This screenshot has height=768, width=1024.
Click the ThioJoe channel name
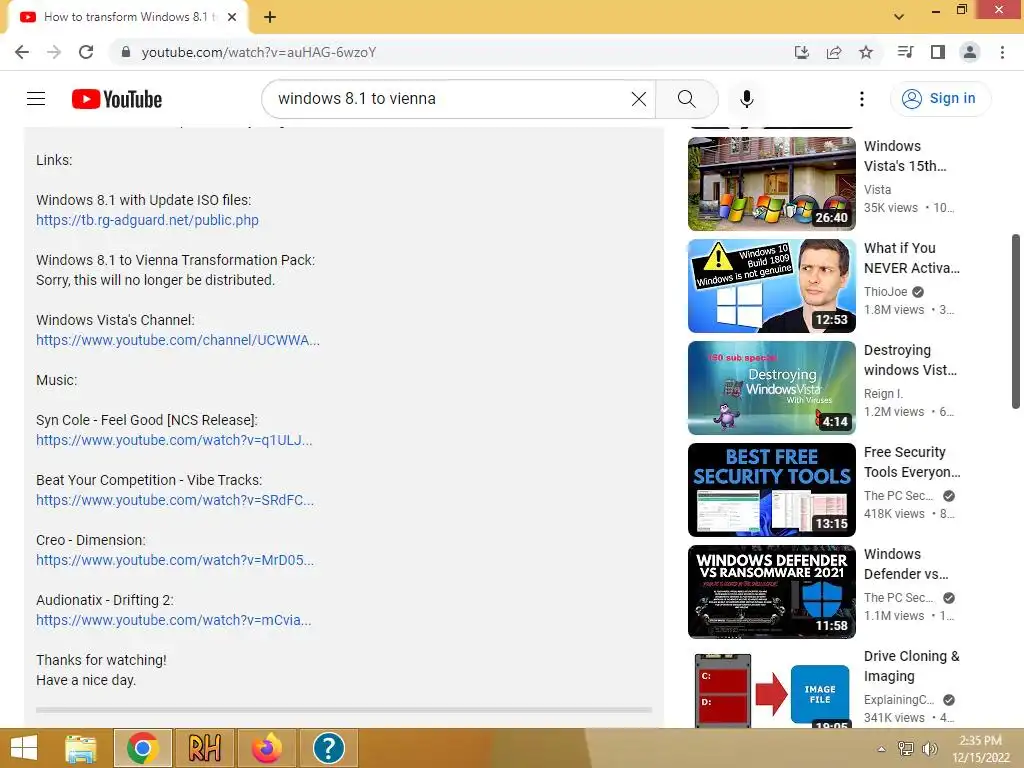[886, 292]
